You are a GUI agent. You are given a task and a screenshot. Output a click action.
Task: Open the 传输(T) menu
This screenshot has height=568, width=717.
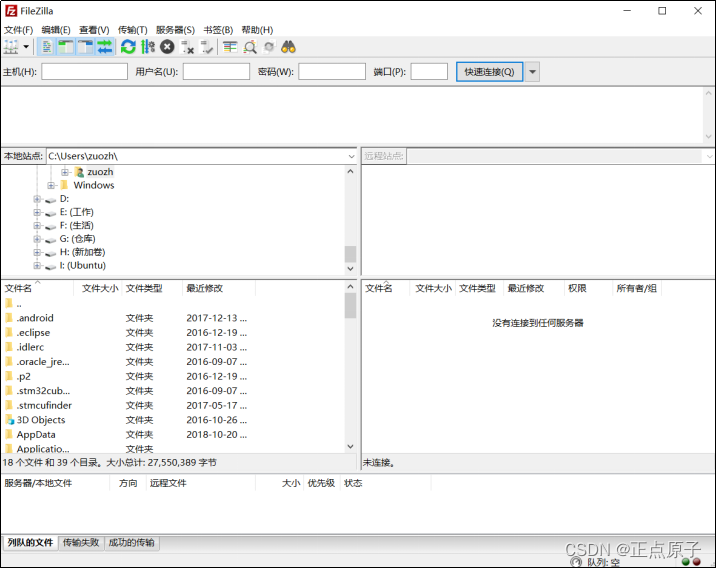[x=133, y=30]
